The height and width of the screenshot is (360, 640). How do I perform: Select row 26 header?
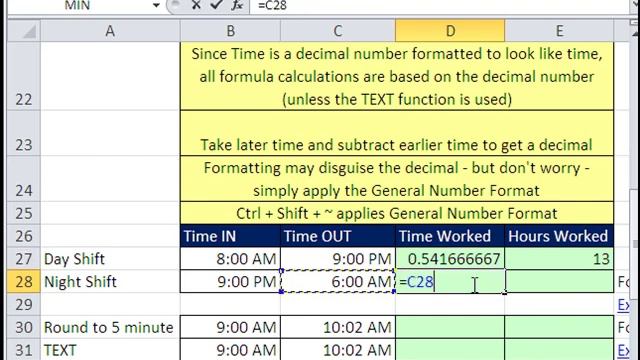(24, 236)
